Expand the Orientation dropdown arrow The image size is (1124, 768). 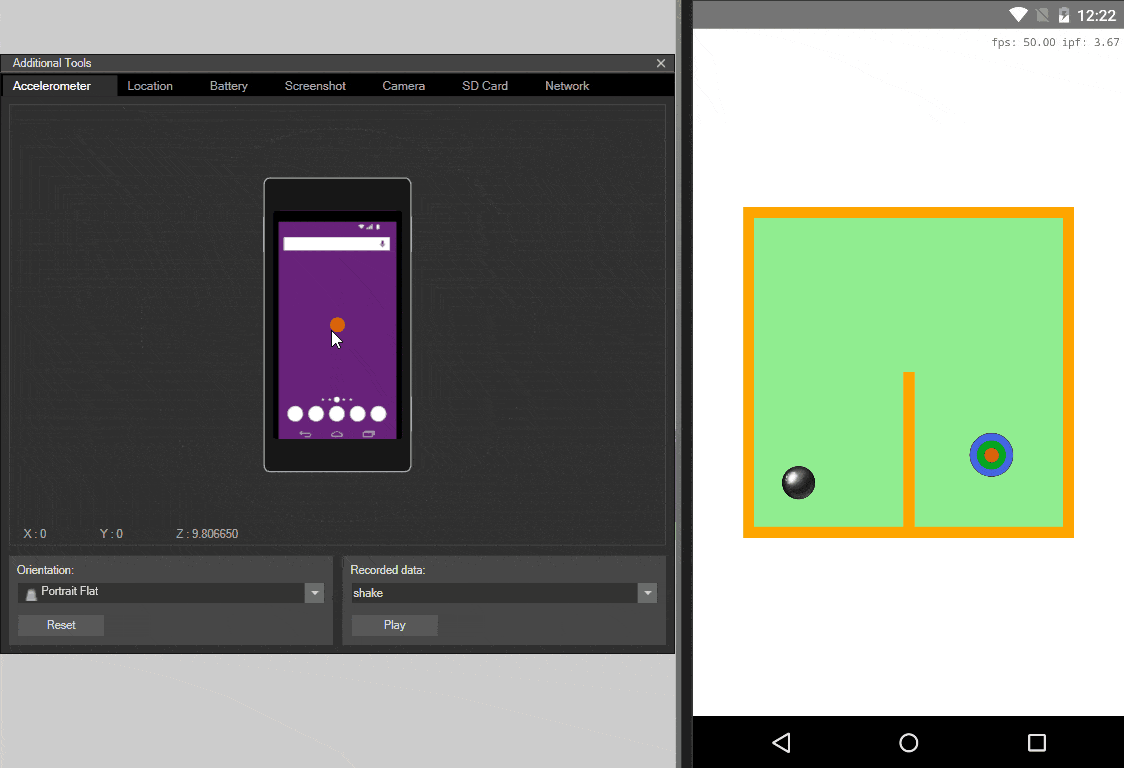click(x=315, y=593)
